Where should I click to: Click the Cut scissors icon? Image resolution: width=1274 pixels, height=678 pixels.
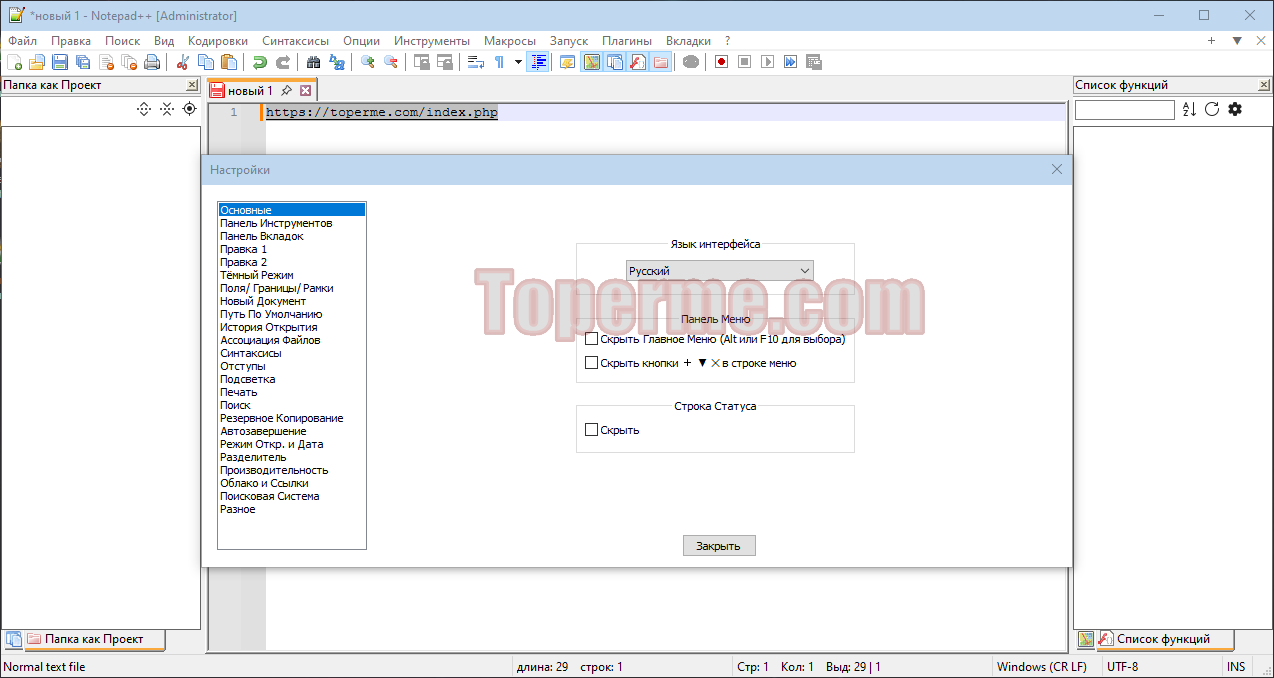(x=183, y=62)
